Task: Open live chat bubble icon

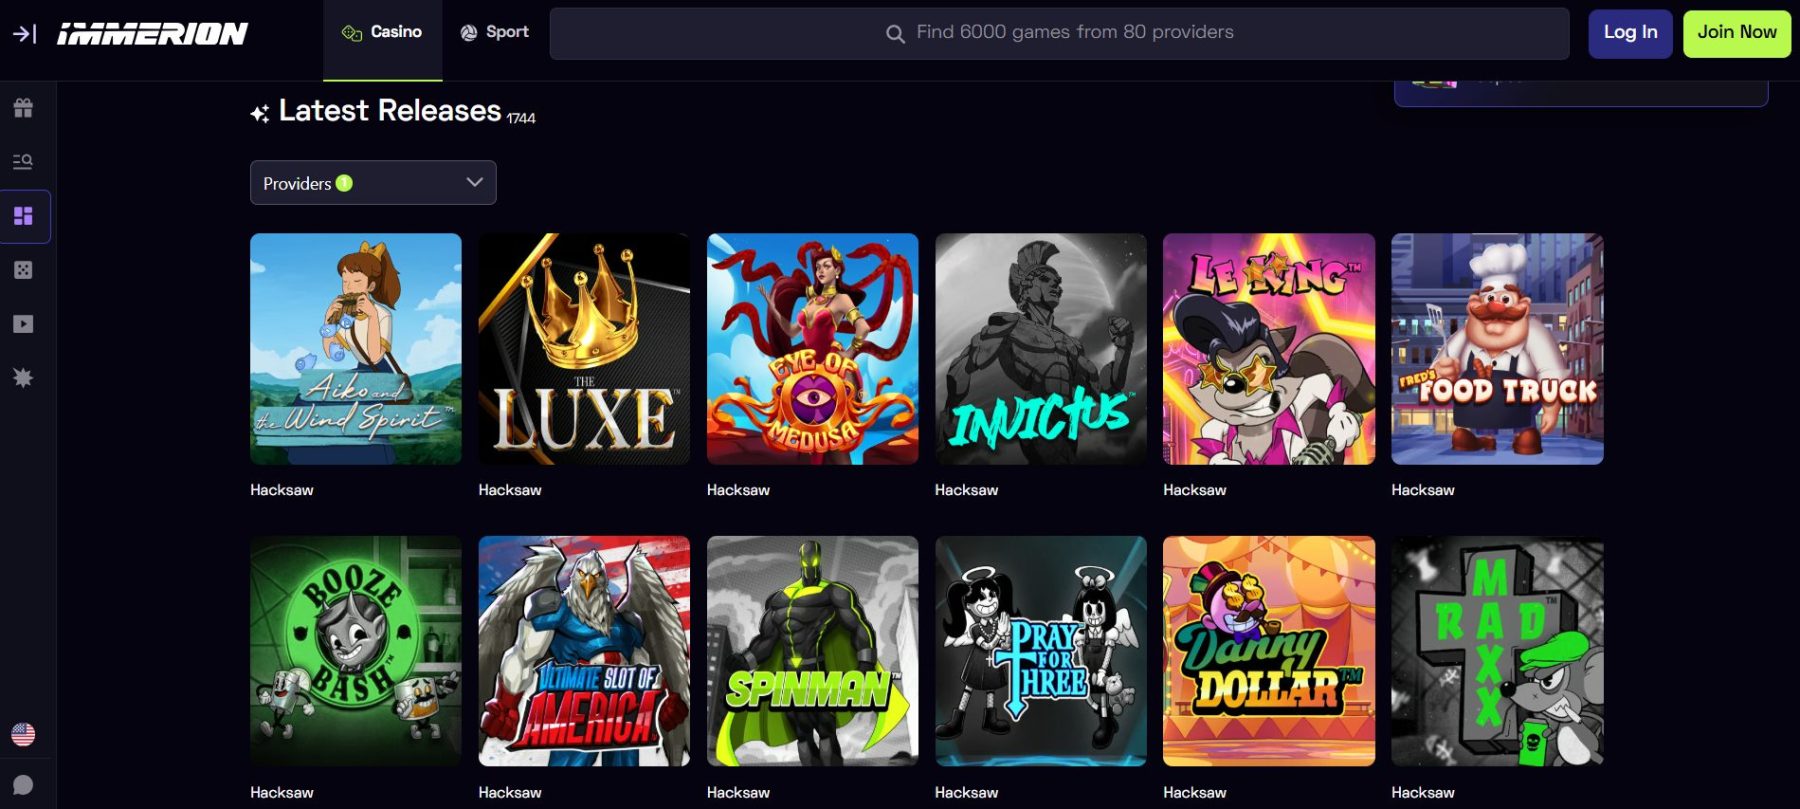Action: tap(23, 785)
